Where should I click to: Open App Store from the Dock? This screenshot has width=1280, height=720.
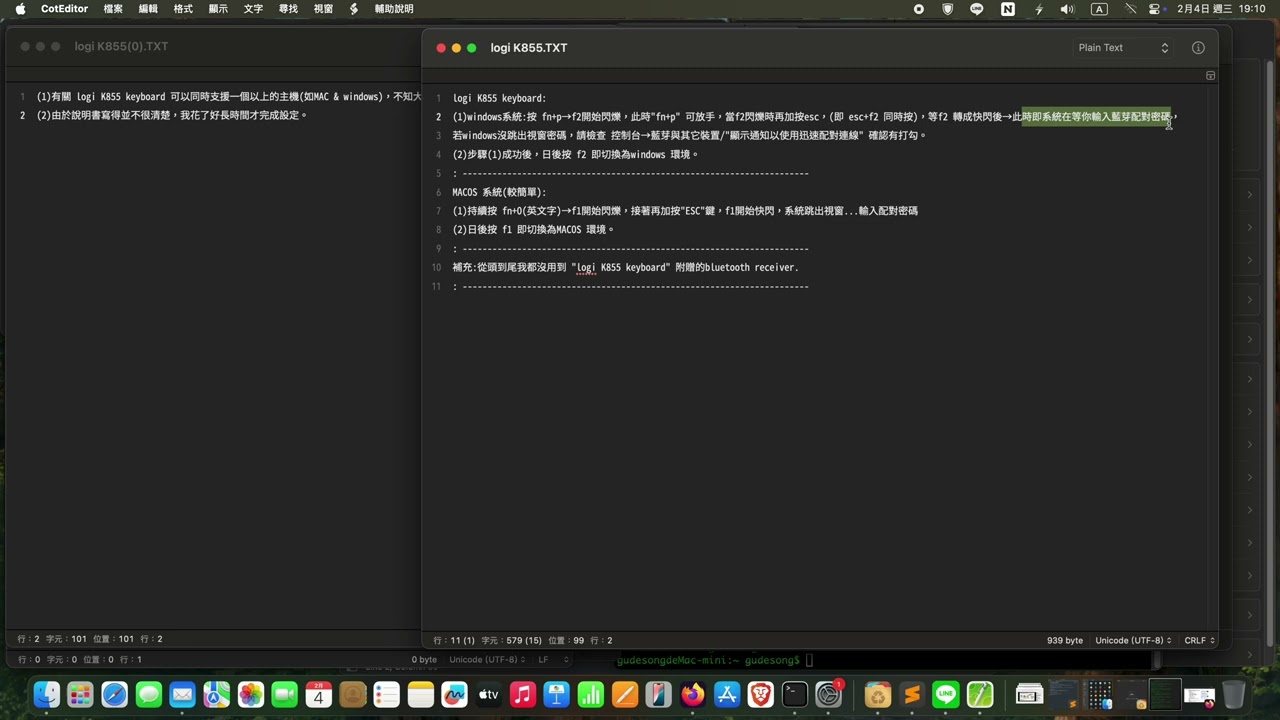pos(726,694)
